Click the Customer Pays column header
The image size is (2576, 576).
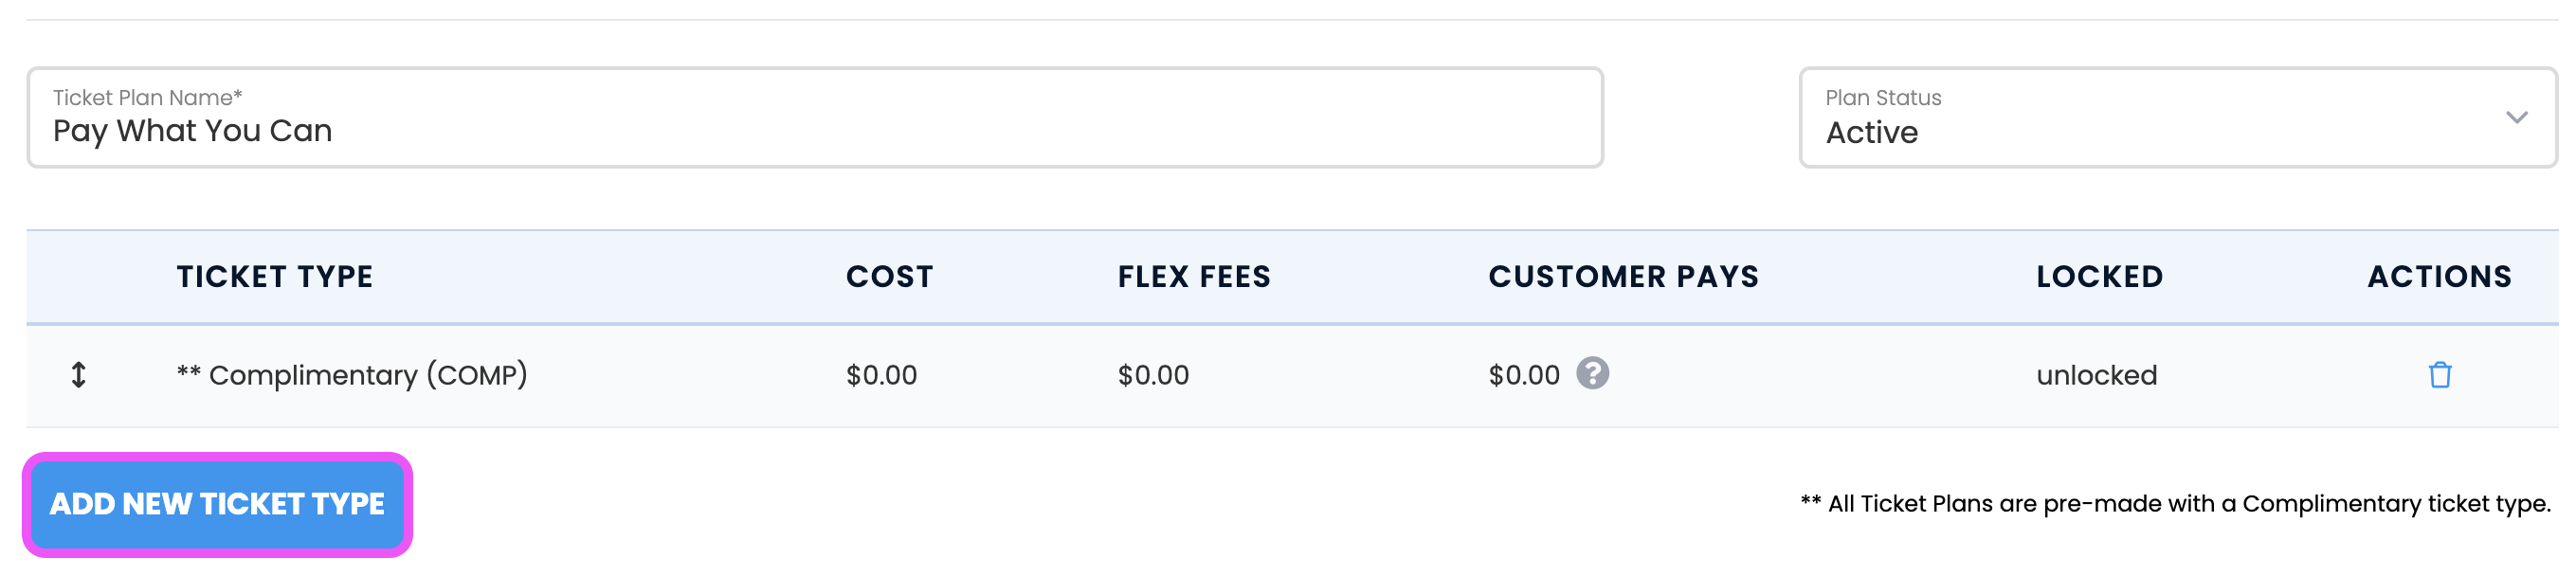coord(1623,277)
